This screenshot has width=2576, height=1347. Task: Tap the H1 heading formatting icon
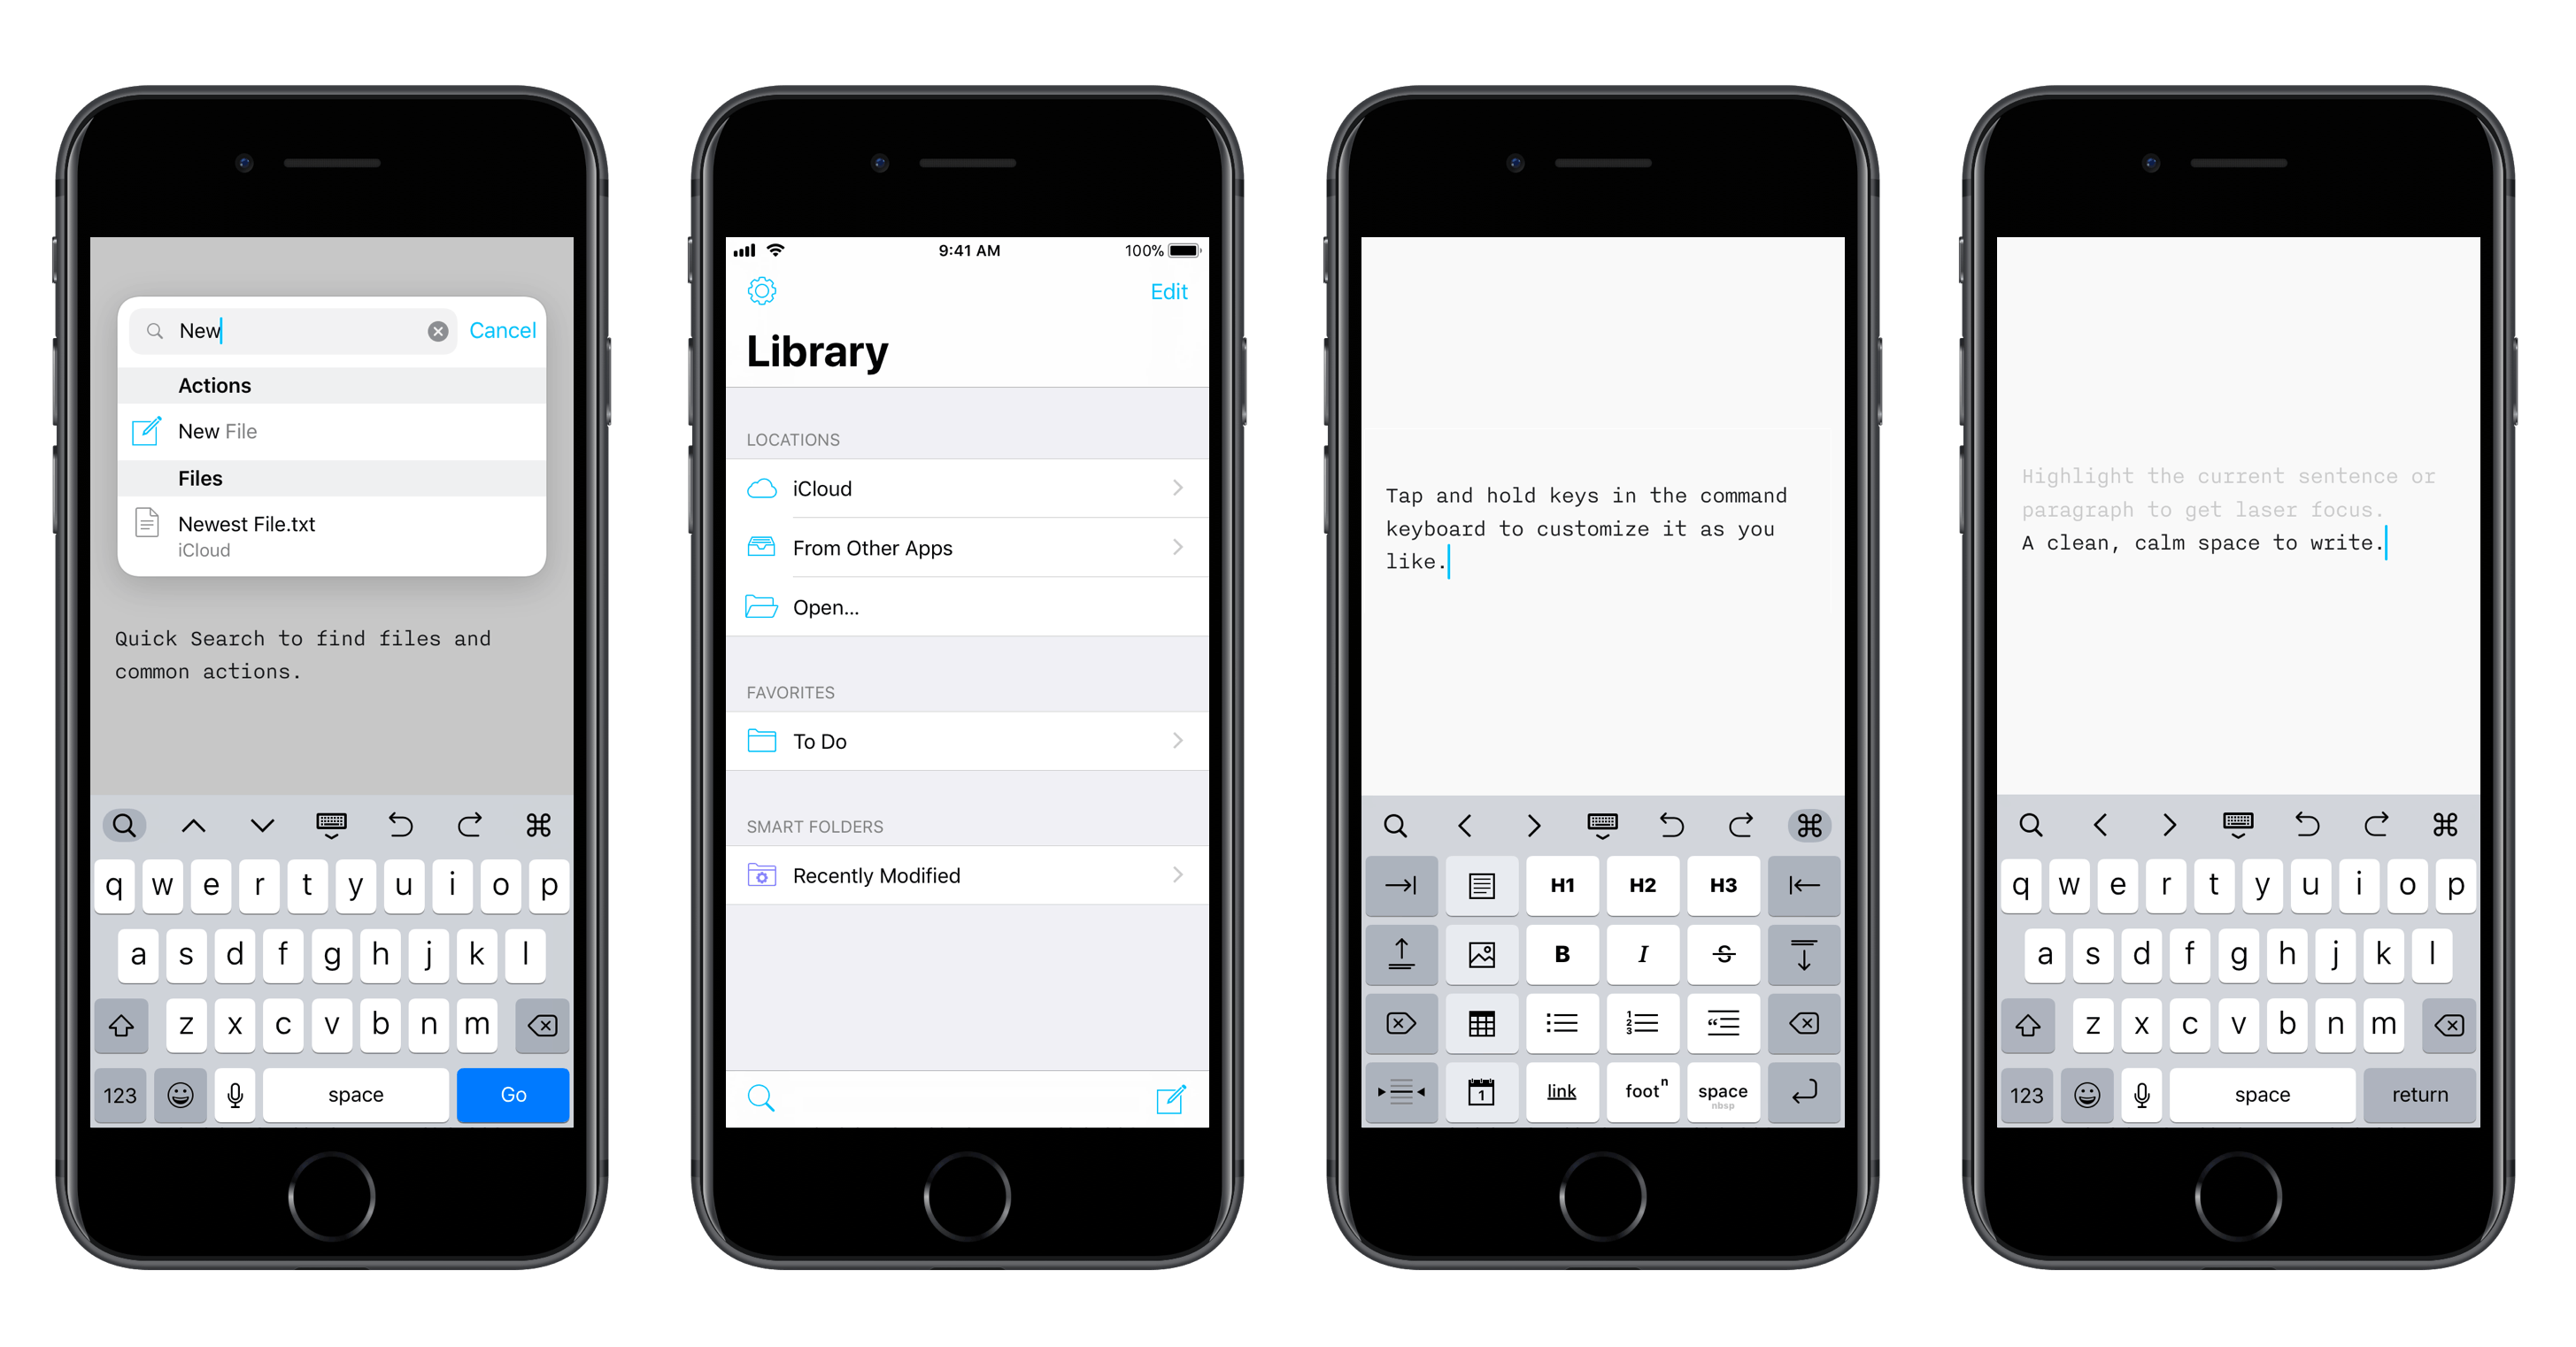coord(1562,886)
